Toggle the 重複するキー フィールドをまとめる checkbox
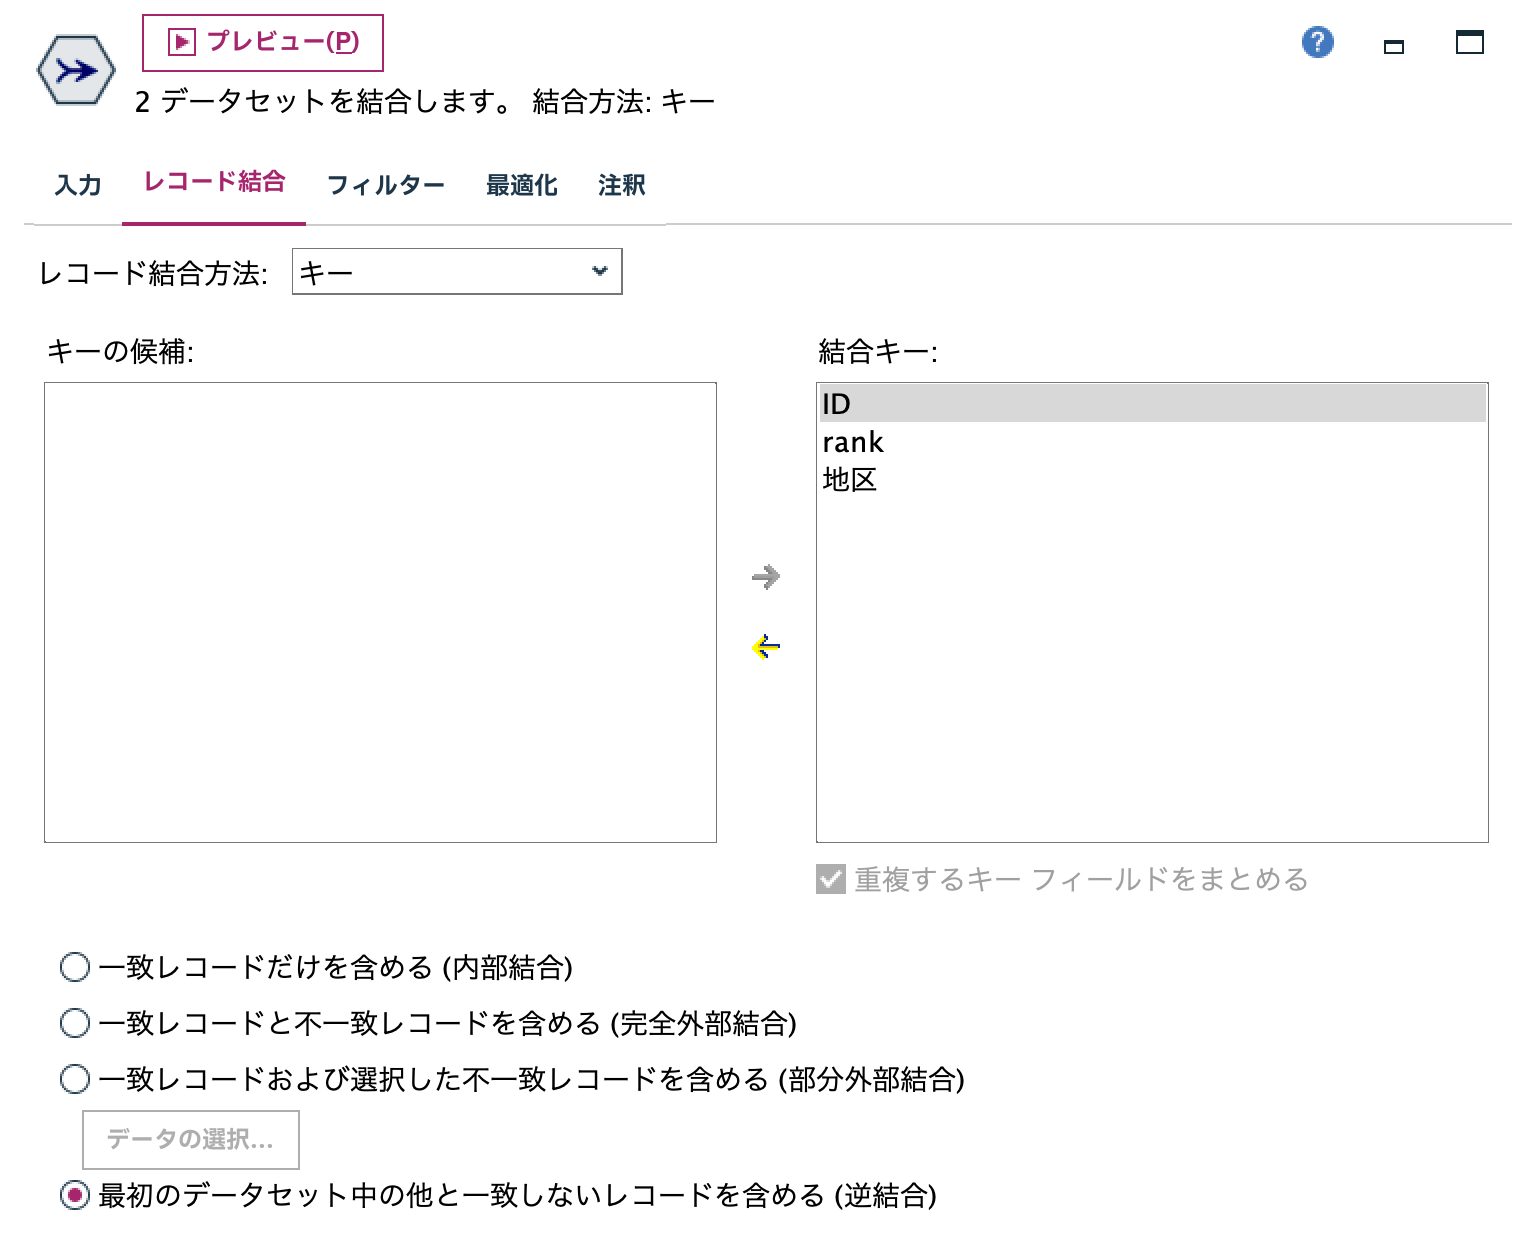Viewport: 1534px width, 1238px height. point(829,880)
